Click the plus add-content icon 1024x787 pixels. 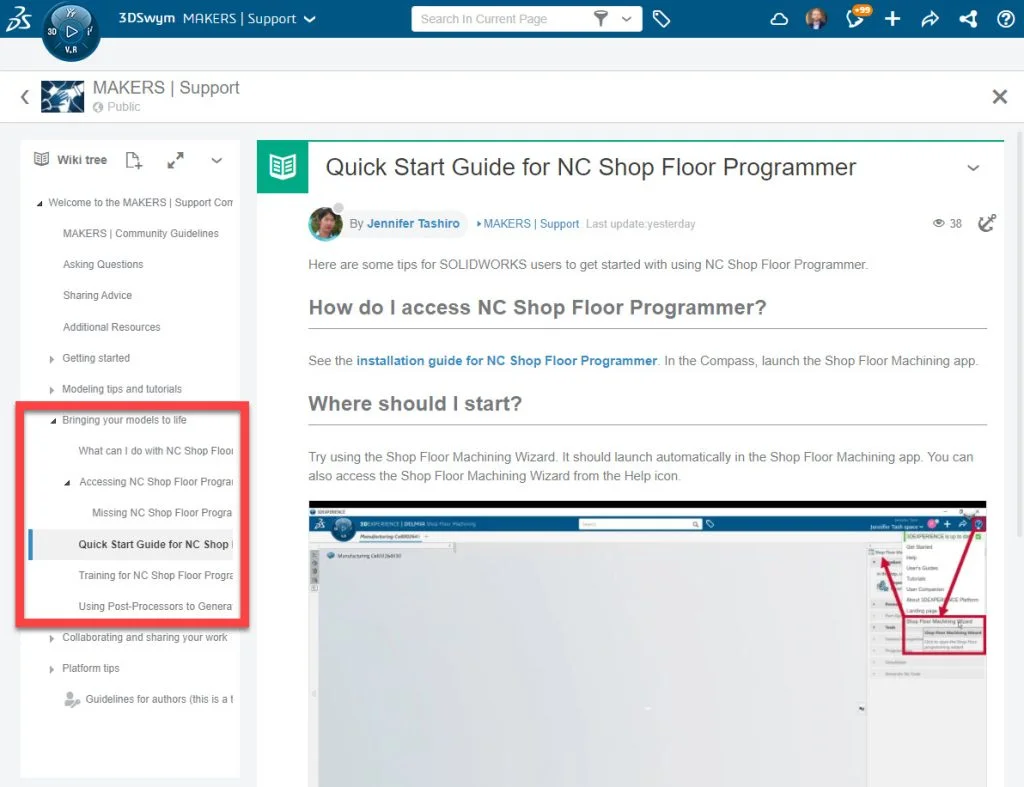pos(893,19)
